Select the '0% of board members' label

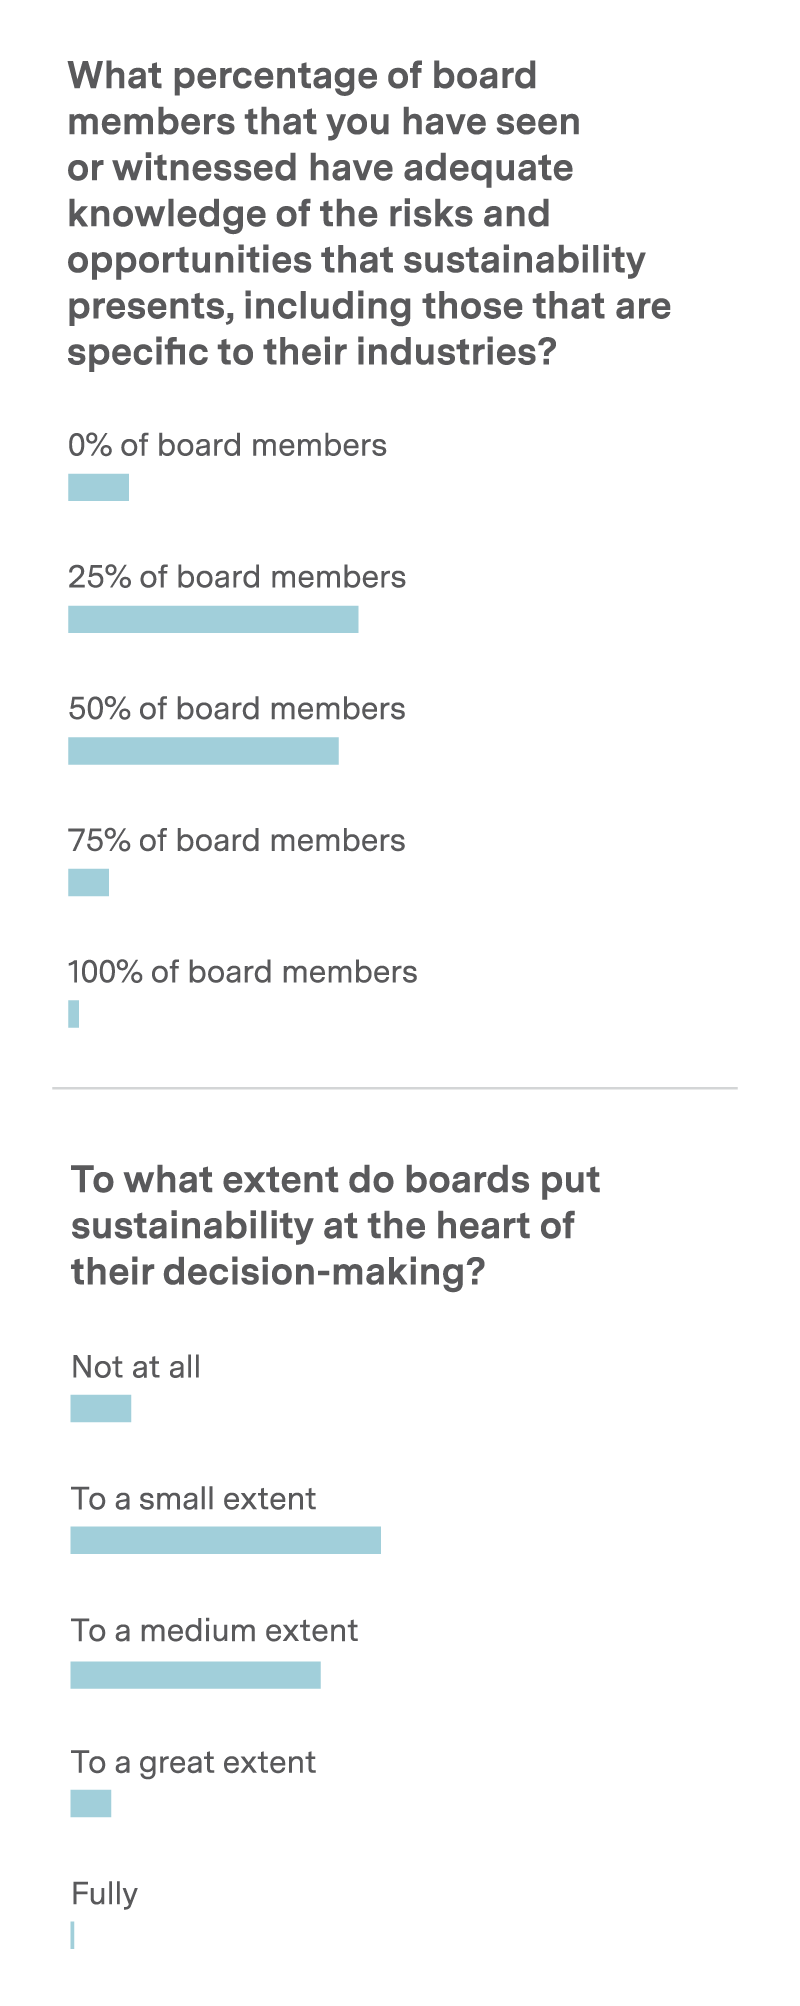pyautogui.click(x=227, y=445)
